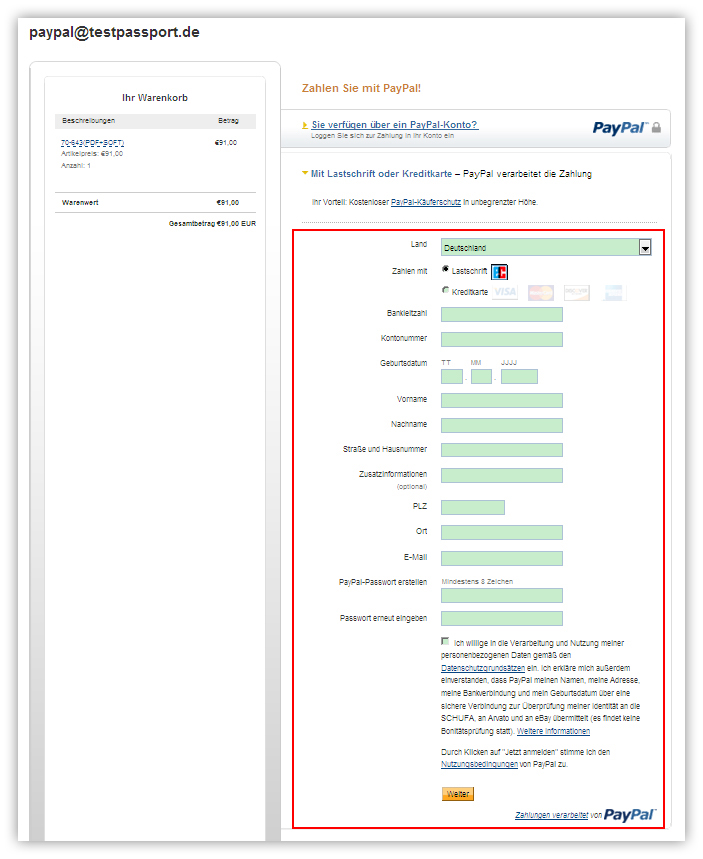Click the PayPal logo with padlock
Screen dimensions: 703x859
[x=626, y=128]
